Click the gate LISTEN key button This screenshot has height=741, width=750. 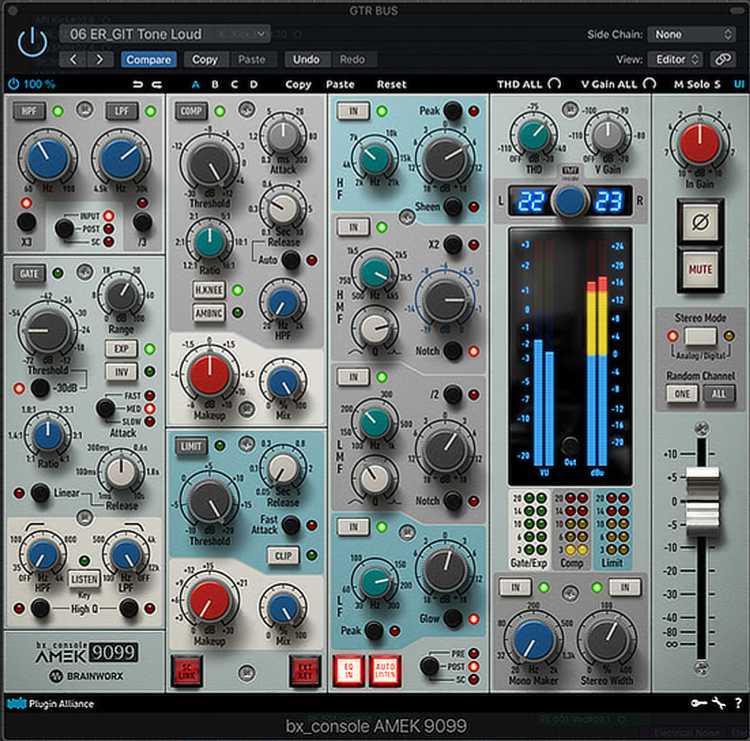click(84, 579)
